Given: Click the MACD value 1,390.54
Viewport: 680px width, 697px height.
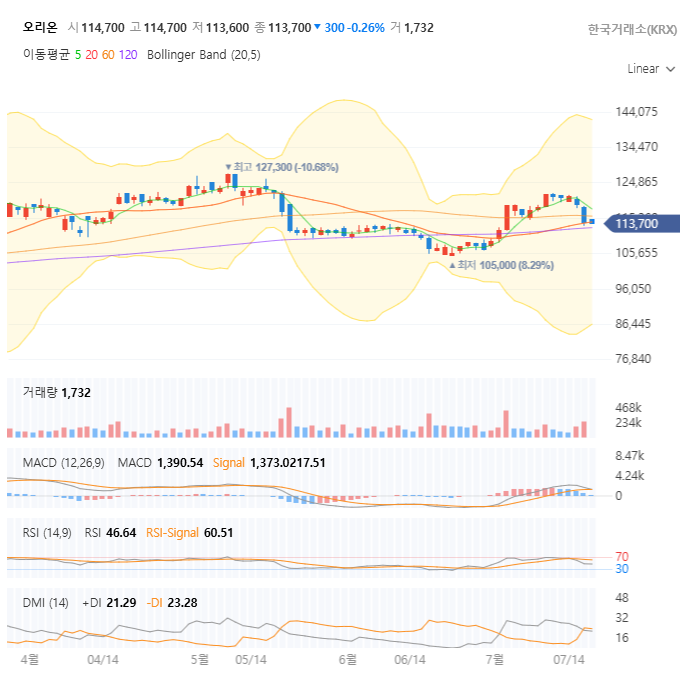Looking at the screenshot, I should click(180, 463).
